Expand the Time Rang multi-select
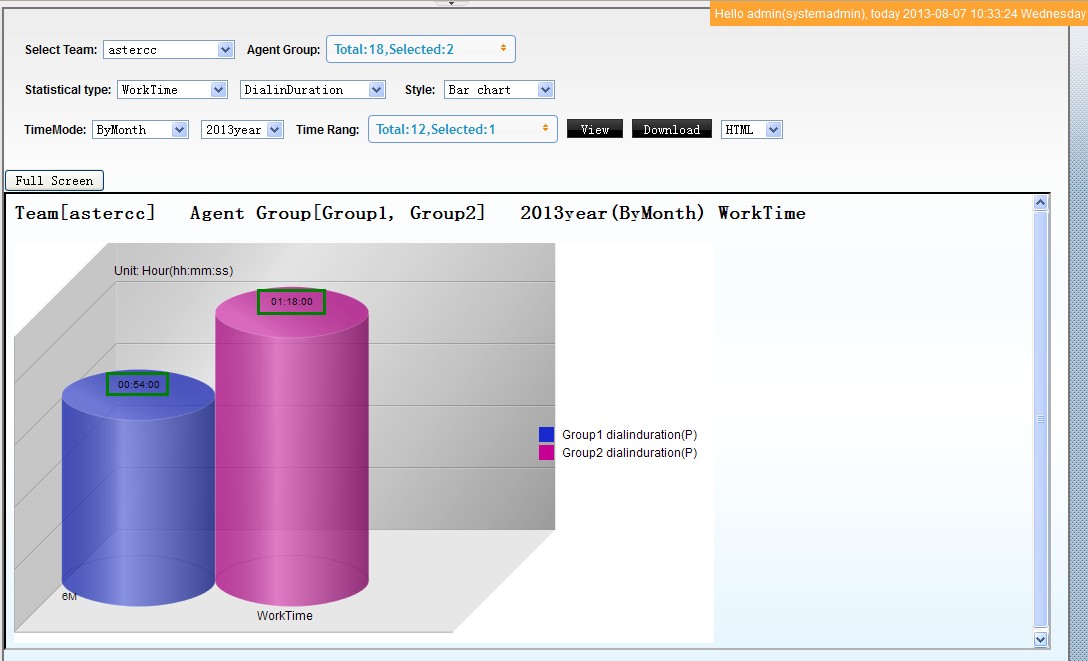 click(462, 129)
